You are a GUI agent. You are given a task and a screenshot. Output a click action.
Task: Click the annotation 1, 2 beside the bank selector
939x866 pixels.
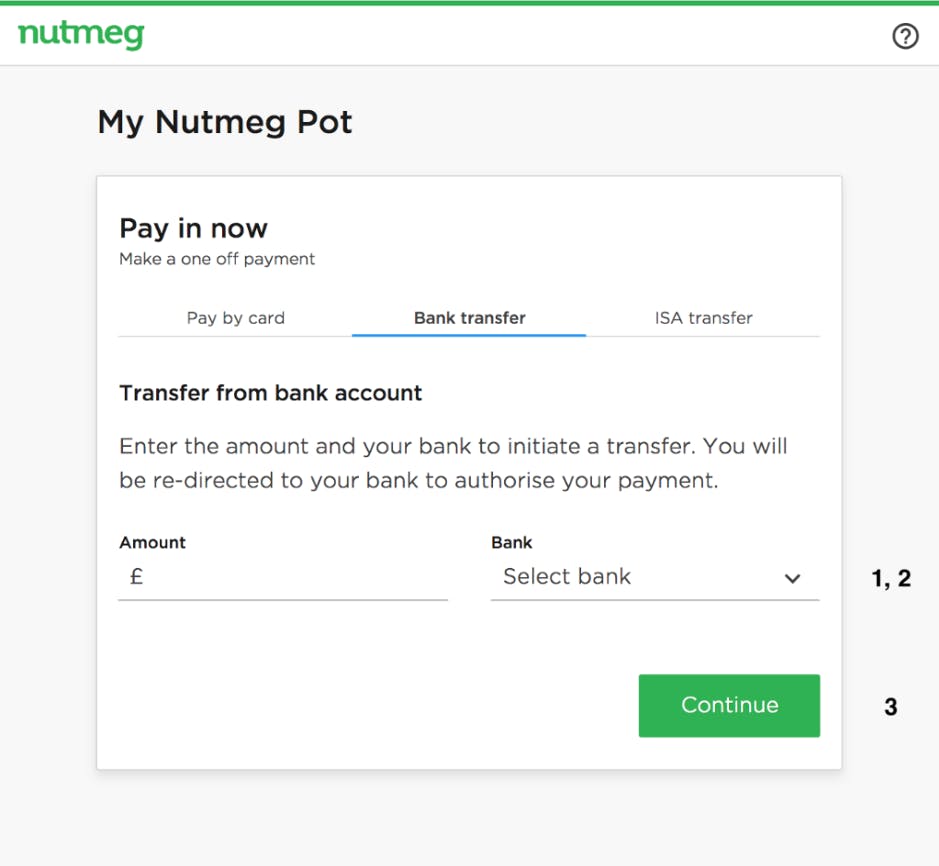pyautogui.click(x=891, y=579)
